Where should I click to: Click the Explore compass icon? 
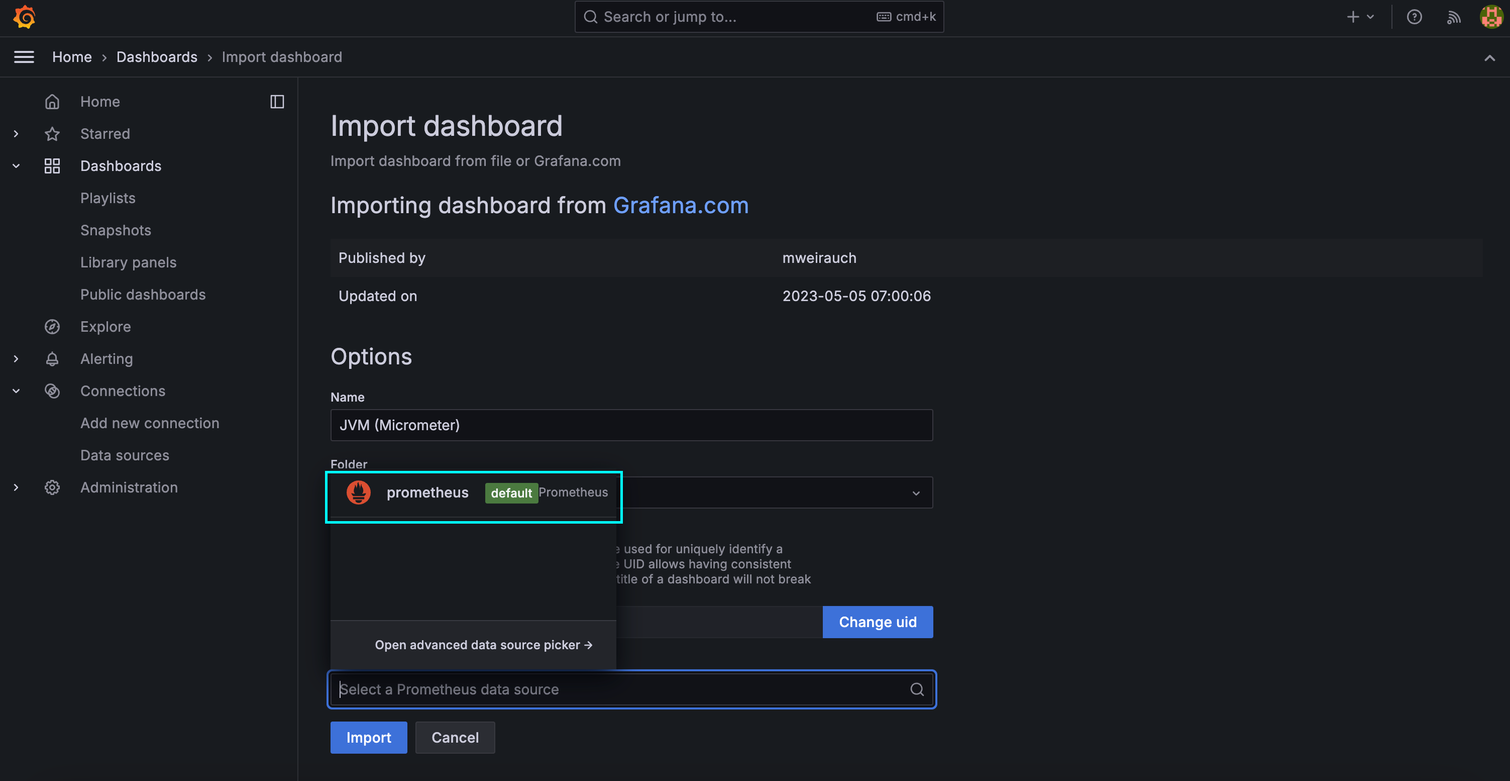[52, 327]
